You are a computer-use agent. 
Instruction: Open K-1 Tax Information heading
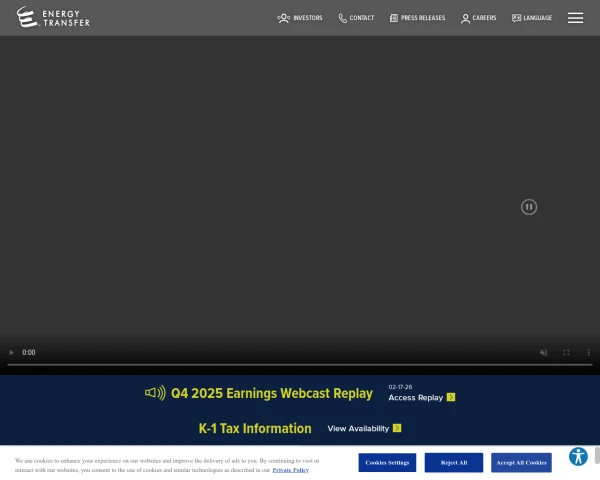(x=255, y=428)
